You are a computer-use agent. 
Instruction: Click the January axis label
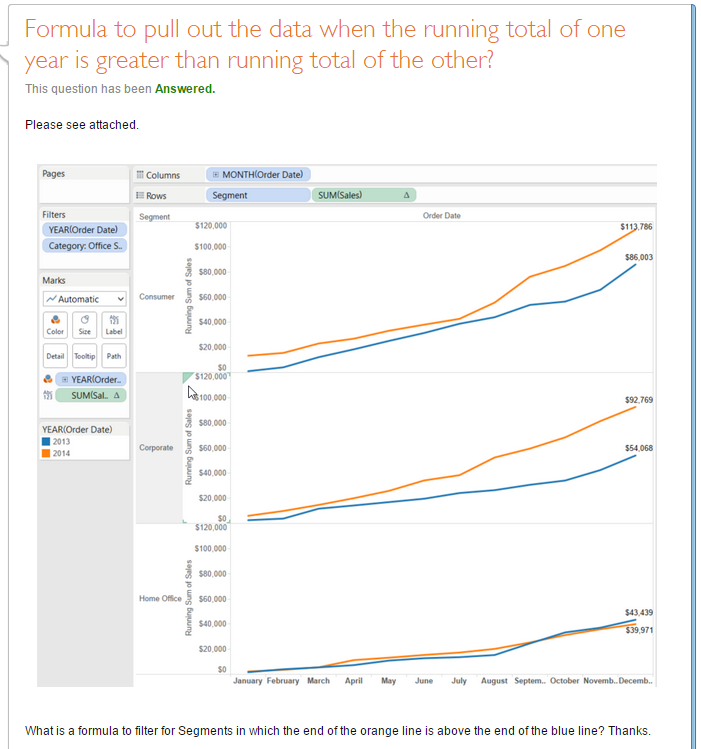tap(247, 681)
